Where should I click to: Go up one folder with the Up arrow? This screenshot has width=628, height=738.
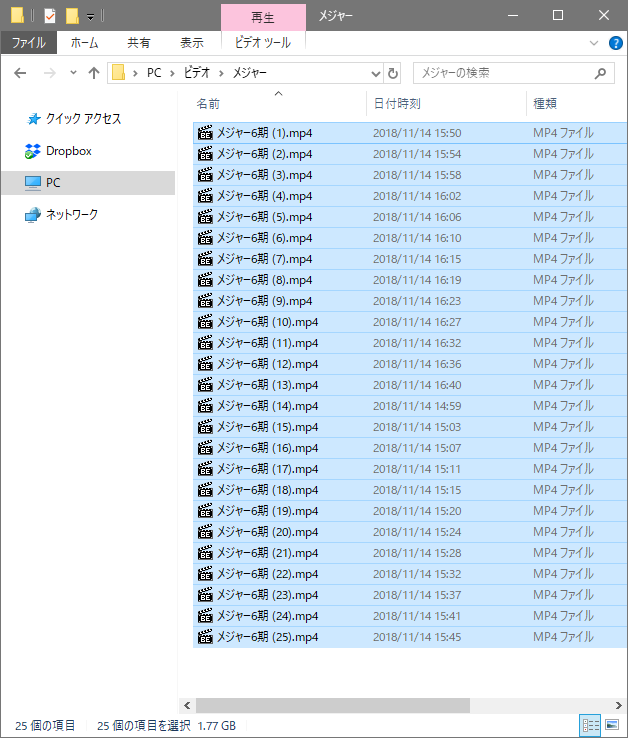pyautogui.click(x=94, y=73)
